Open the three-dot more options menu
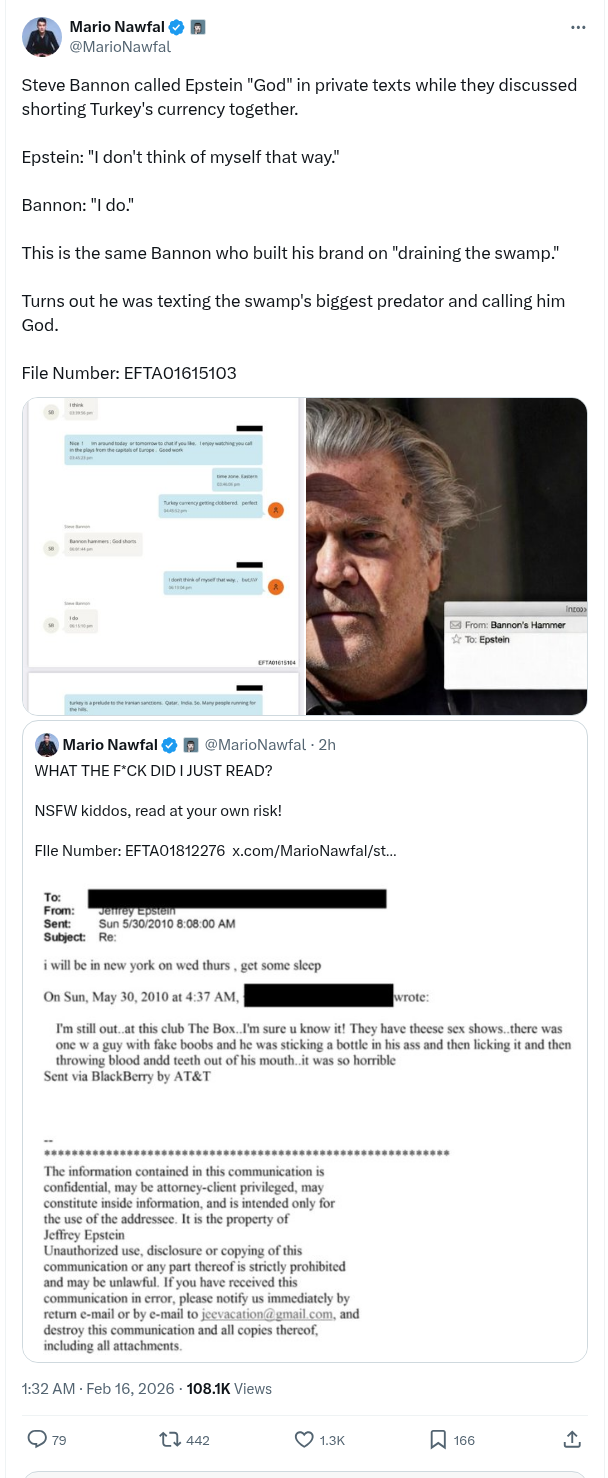 tap(578, 27)
